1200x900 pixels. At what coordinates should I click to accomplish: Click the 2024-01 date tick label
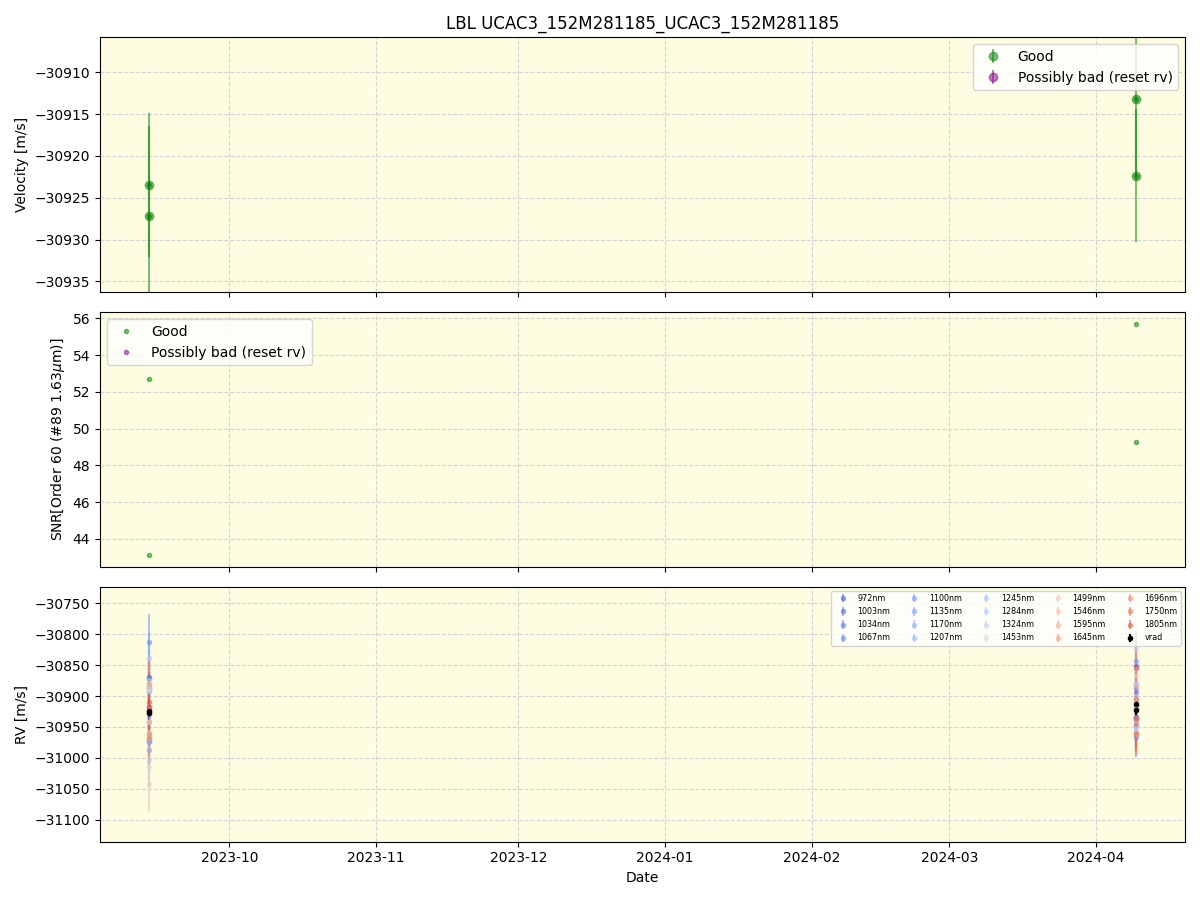(665, 857)
